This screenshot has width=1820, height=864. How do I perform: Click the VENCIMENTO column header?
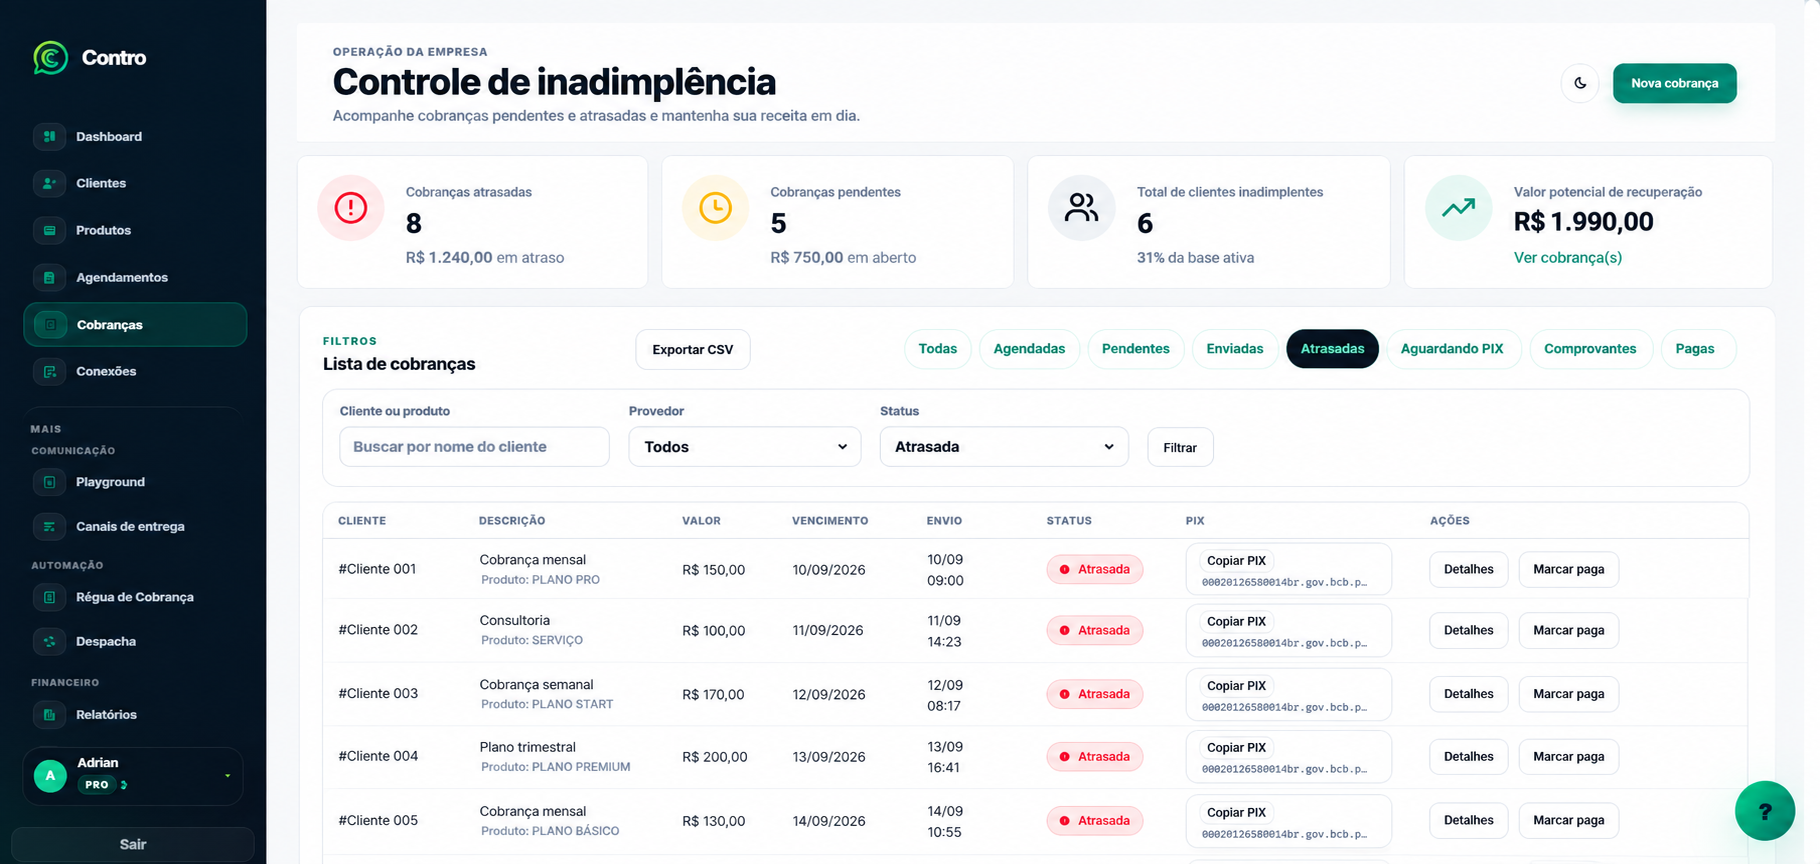point(830,521)
